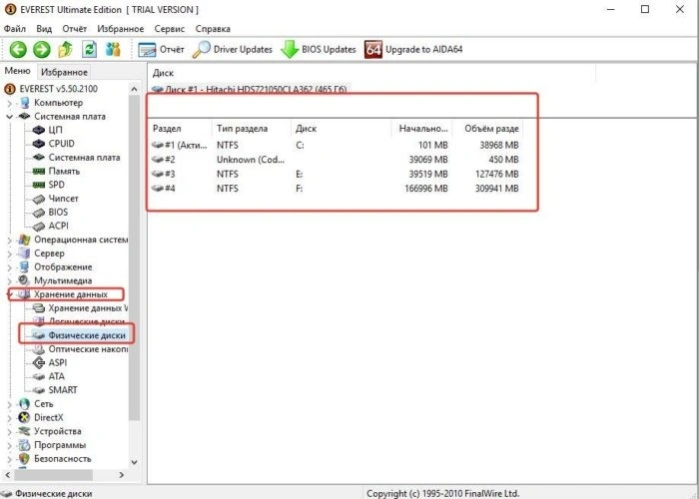Click sidebar scroll down arrow
The image size is (699, 499).
pyautogui.click(x=134, y=462)
